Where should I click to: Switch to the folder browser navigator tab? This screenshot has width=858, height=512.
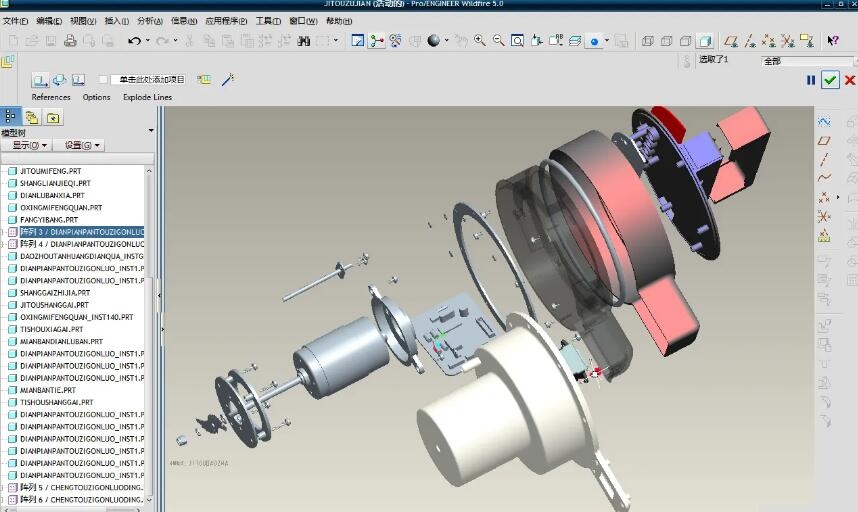(x=31, y=117)
